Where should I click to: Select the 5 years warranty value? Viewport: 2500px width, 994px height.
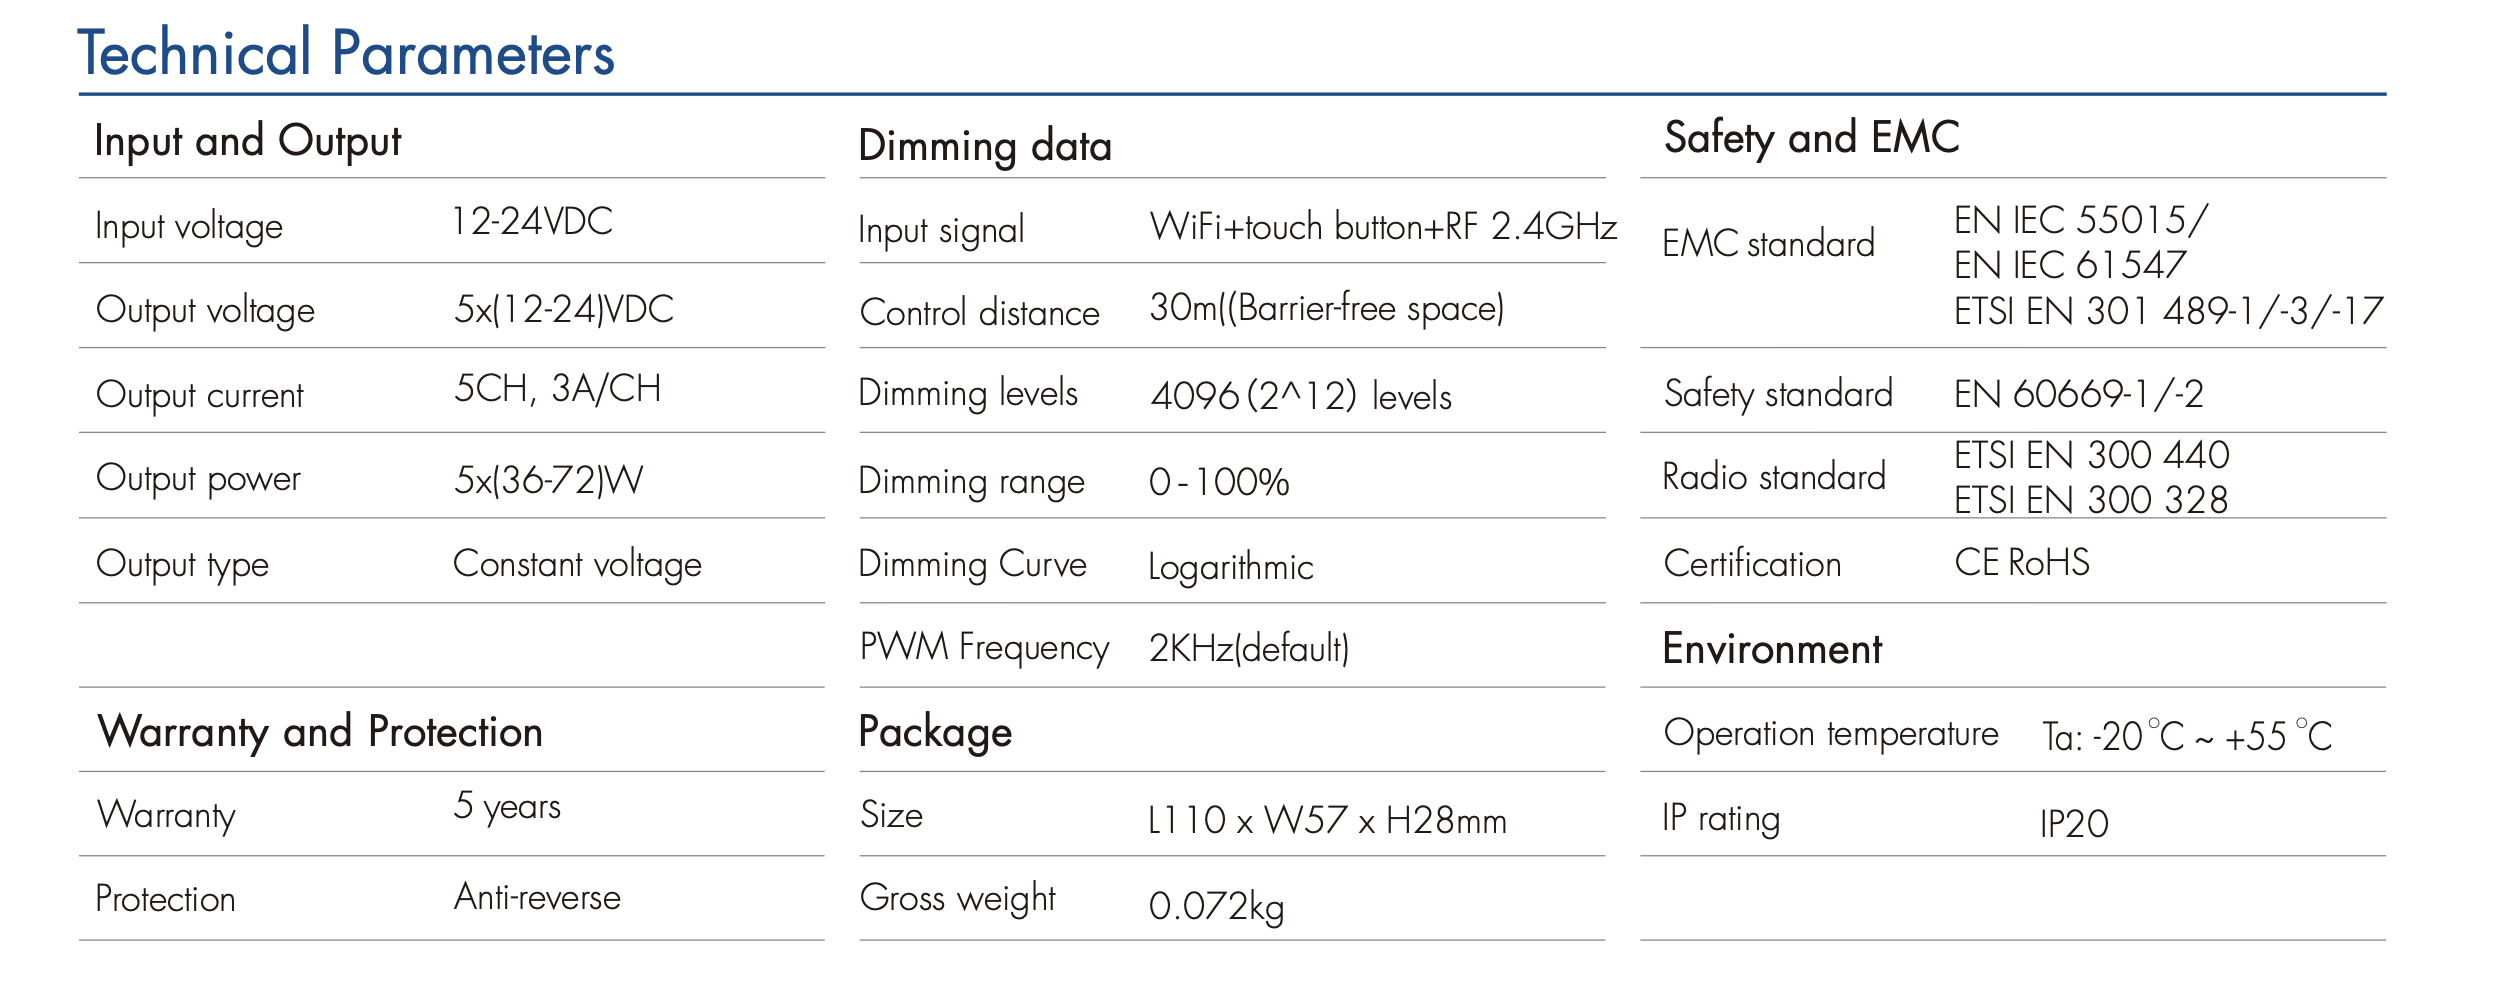[x=507, y=806]
